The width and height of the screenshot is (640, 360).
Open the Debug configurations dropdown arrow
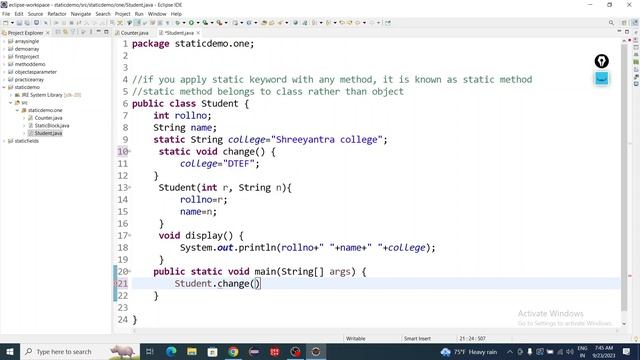tap(184, 23)
